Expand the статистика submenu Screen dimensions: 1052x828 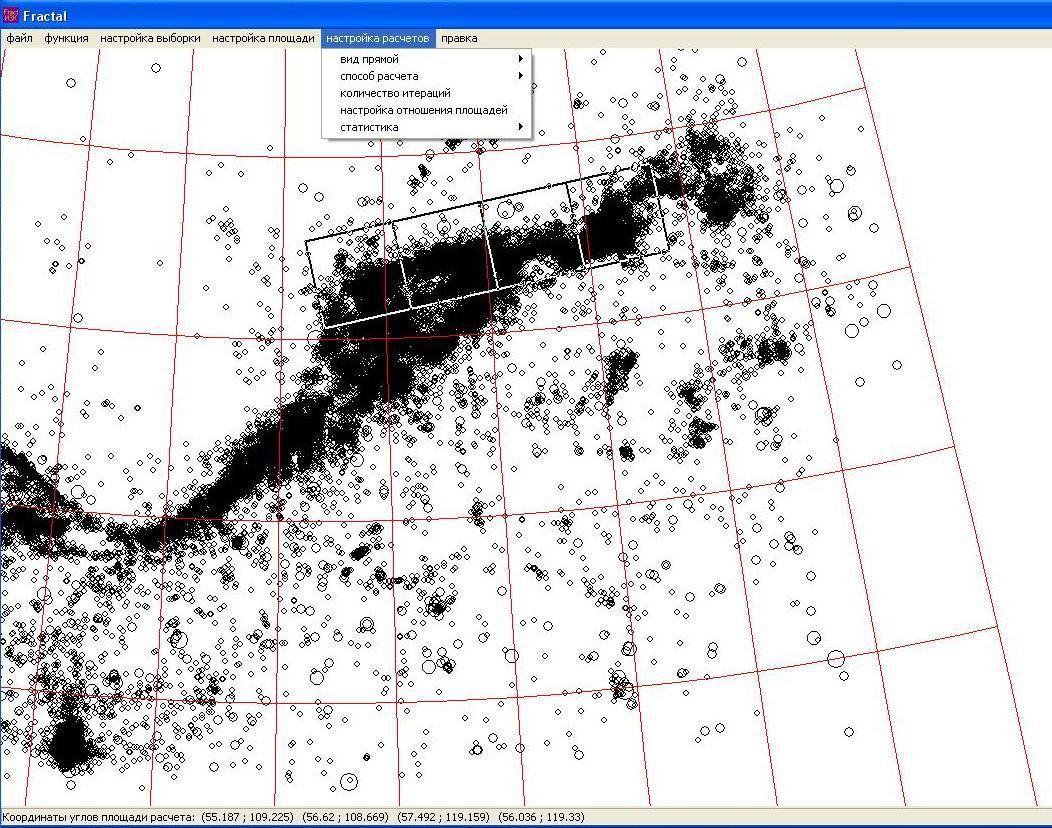[369, 127]
